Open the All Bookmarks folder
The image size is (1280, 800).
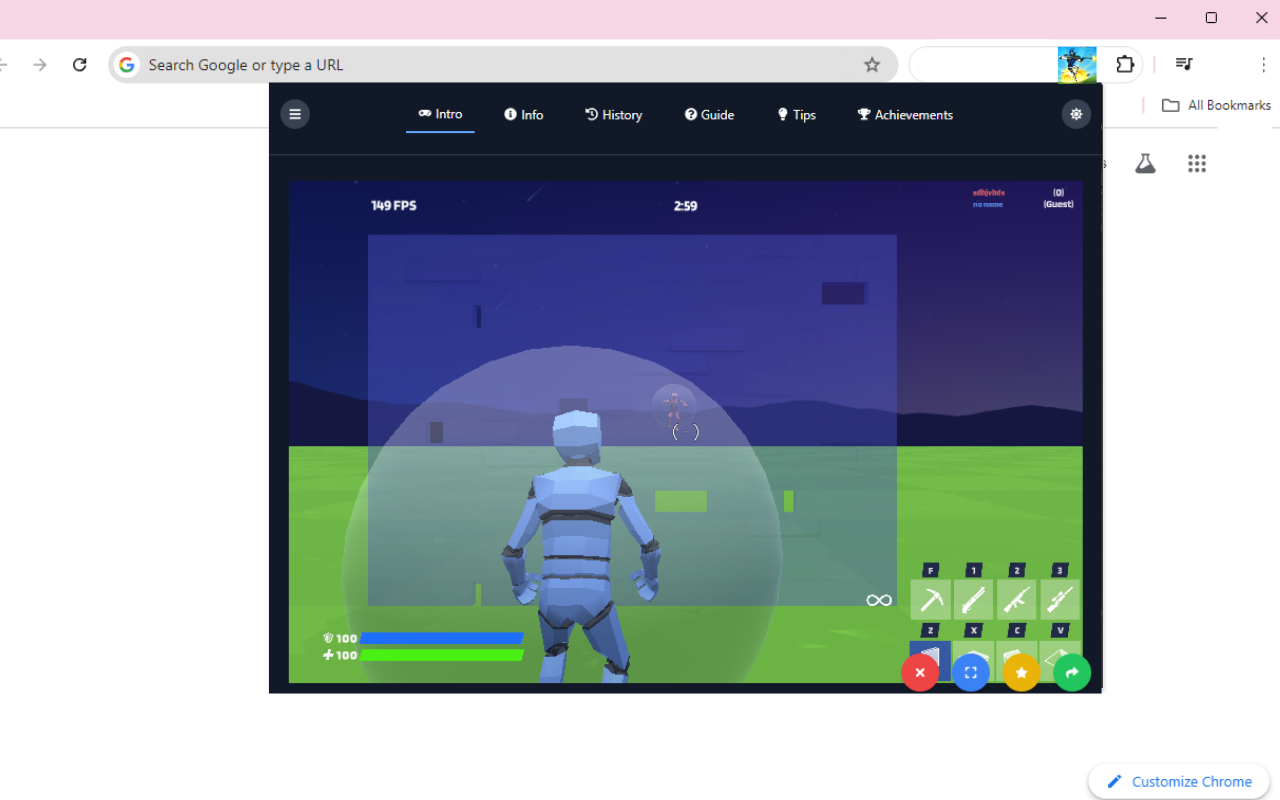click(1216, 105)
